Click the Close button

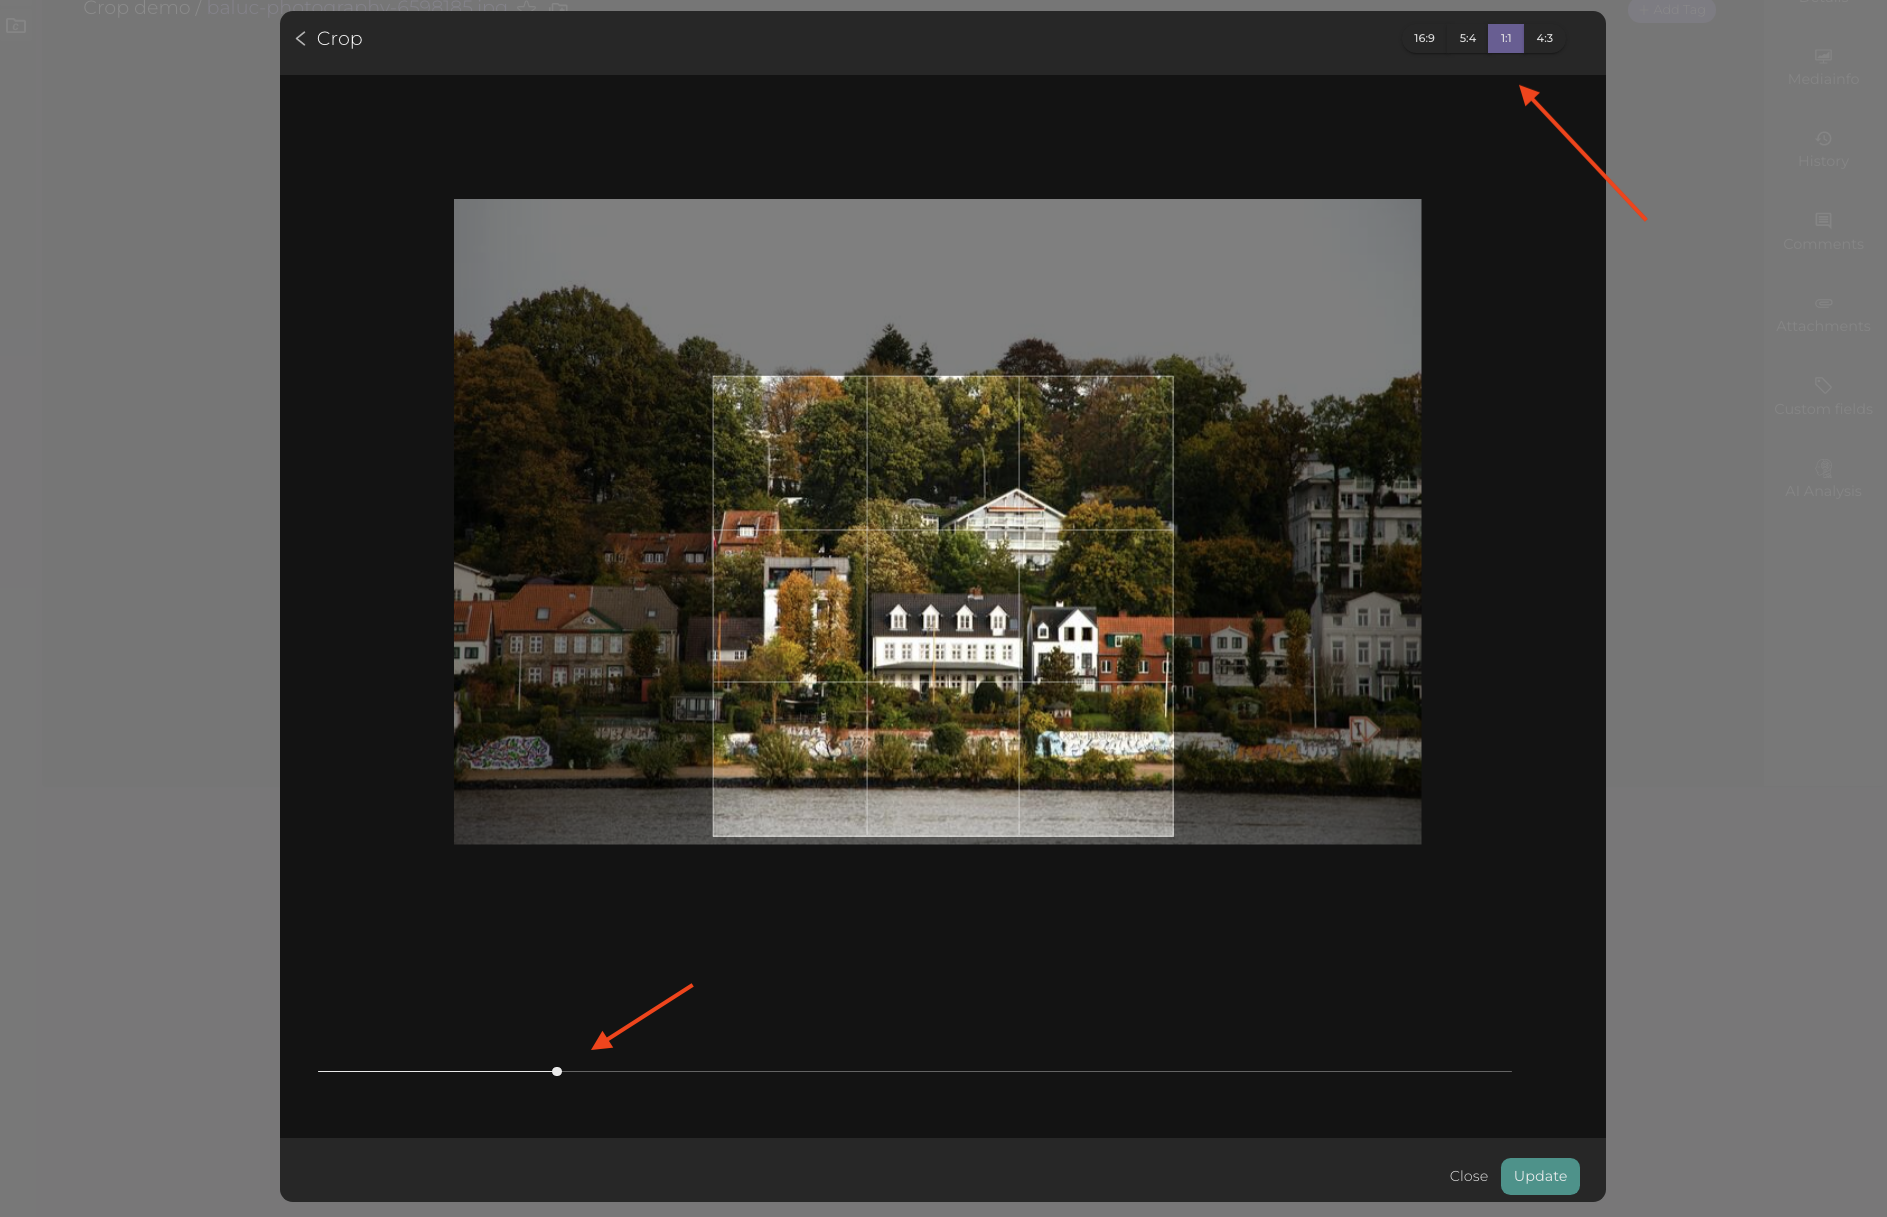(x=1468, y=1176)
